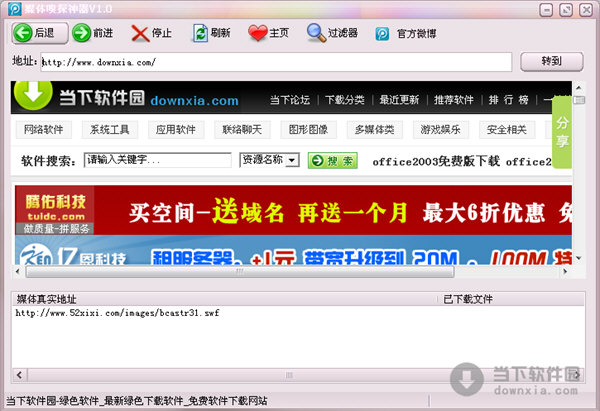Visit 官方微博 from the toolbar

click(406, 34)
